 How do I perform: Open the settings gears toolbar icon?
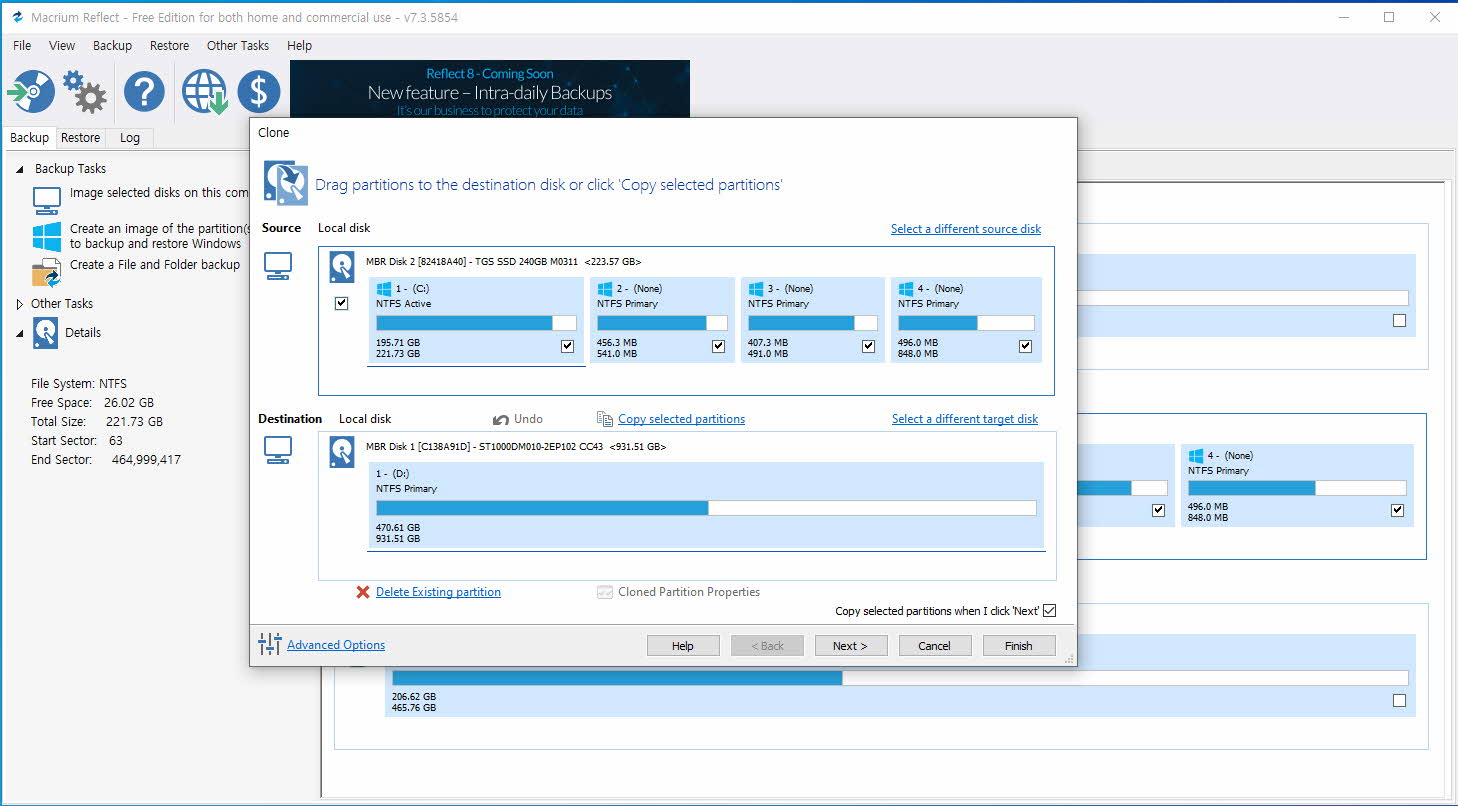(85, 92)
